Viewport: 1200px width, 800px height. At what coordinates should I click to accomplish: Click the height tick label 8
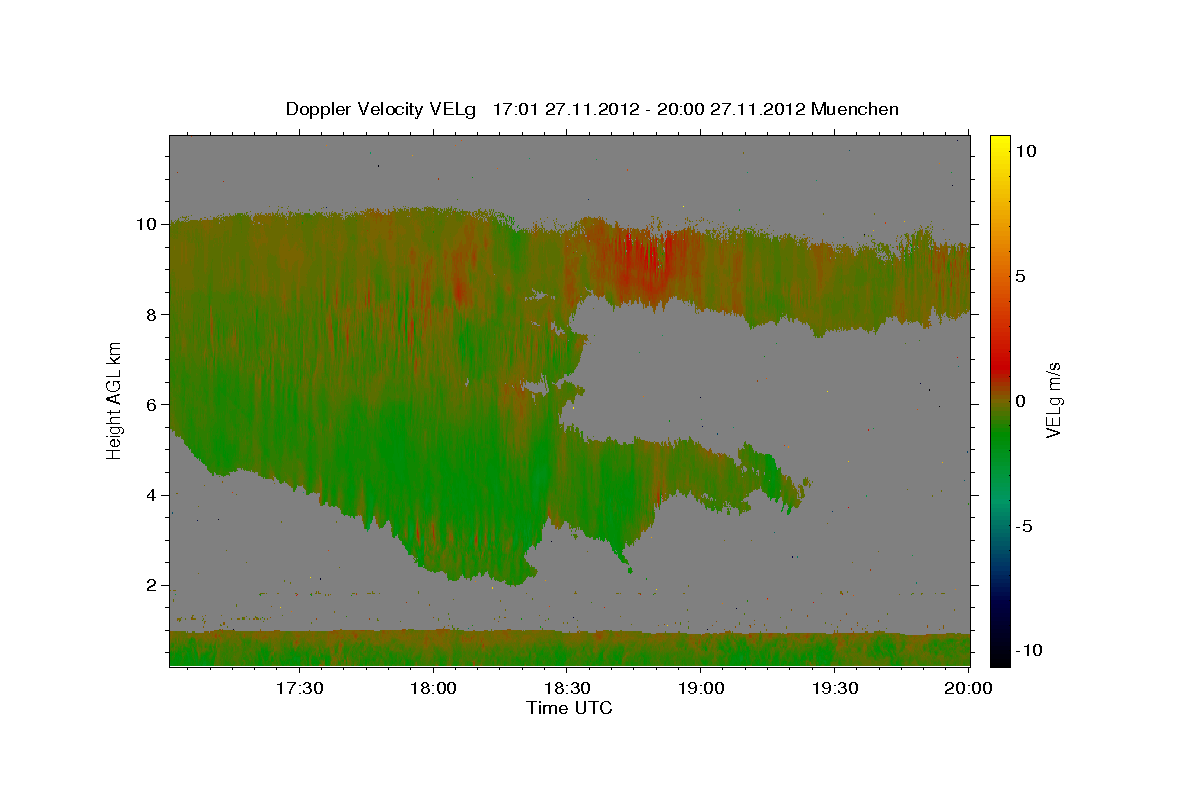(152, 314)
